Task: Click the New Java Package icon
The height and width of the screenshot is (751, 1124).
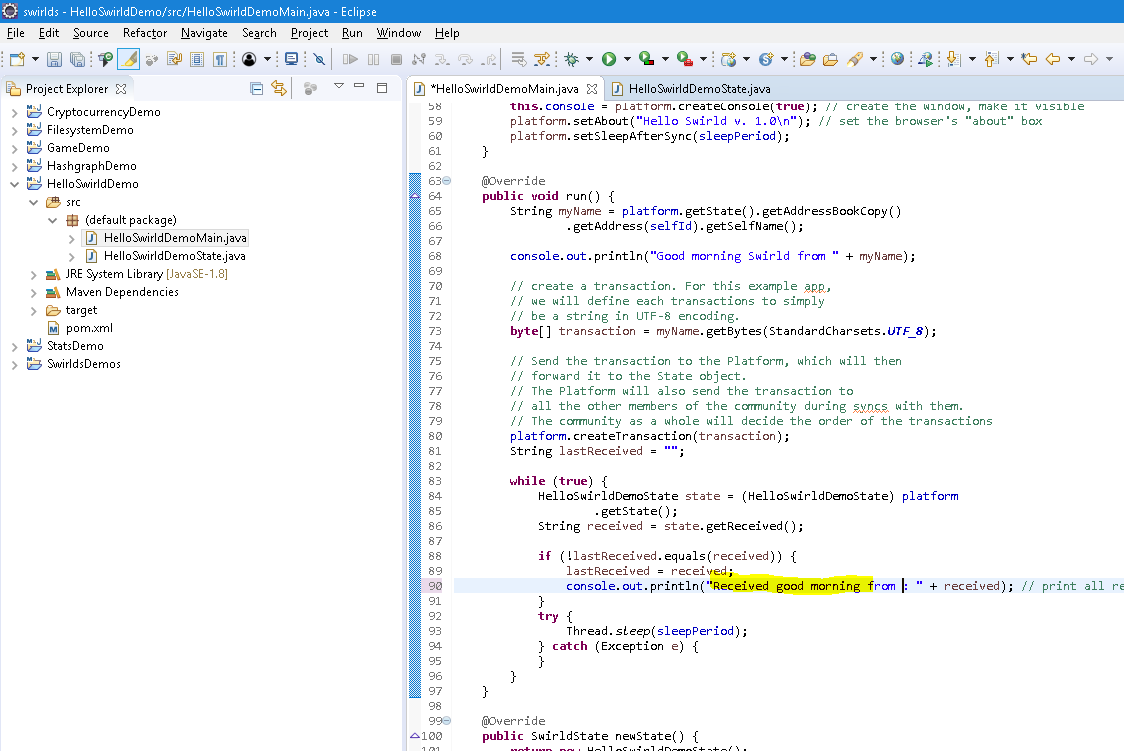Action: [728, 59]
